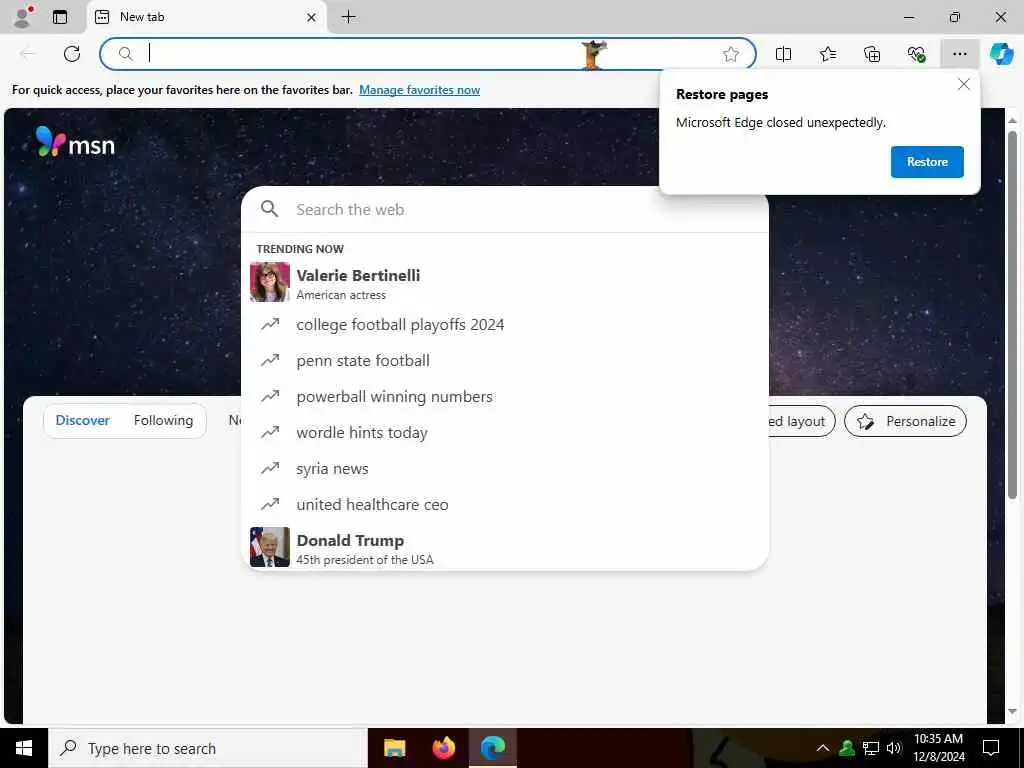This screenshot has width=1024, height=768.
Task: Click the web search magnifier icon
Action: pyautogui.click(x=270, y=209)
